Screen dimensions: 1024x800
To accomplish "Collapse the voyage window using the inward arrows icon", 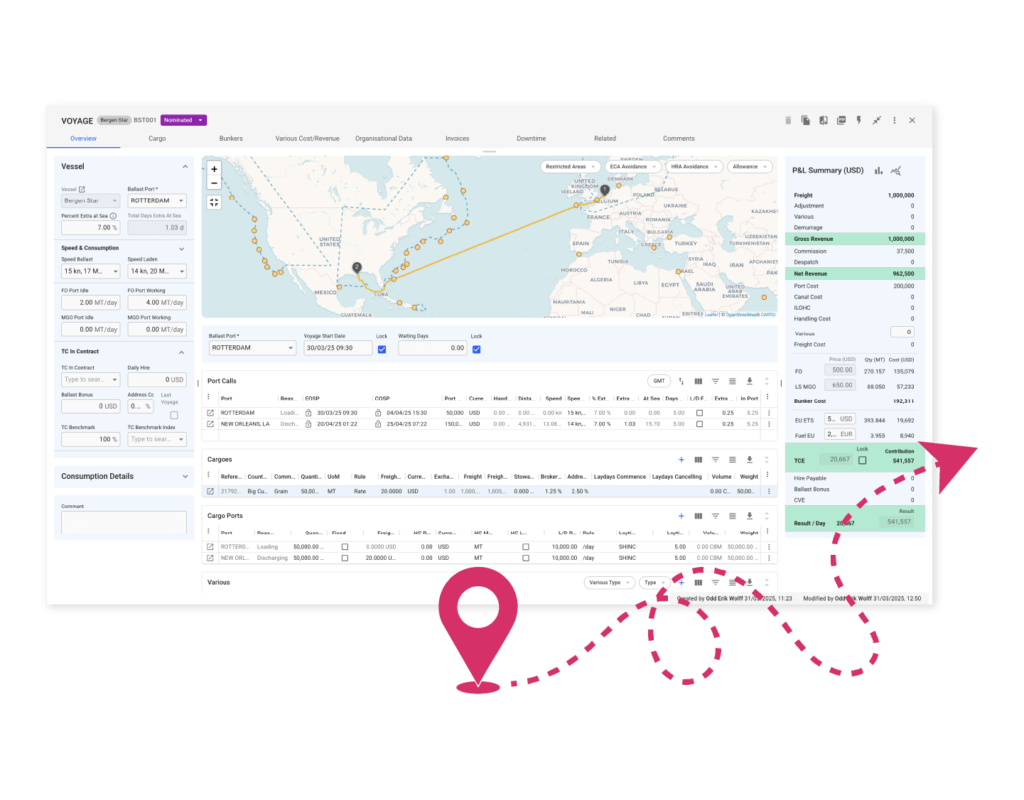I will 876,120.
